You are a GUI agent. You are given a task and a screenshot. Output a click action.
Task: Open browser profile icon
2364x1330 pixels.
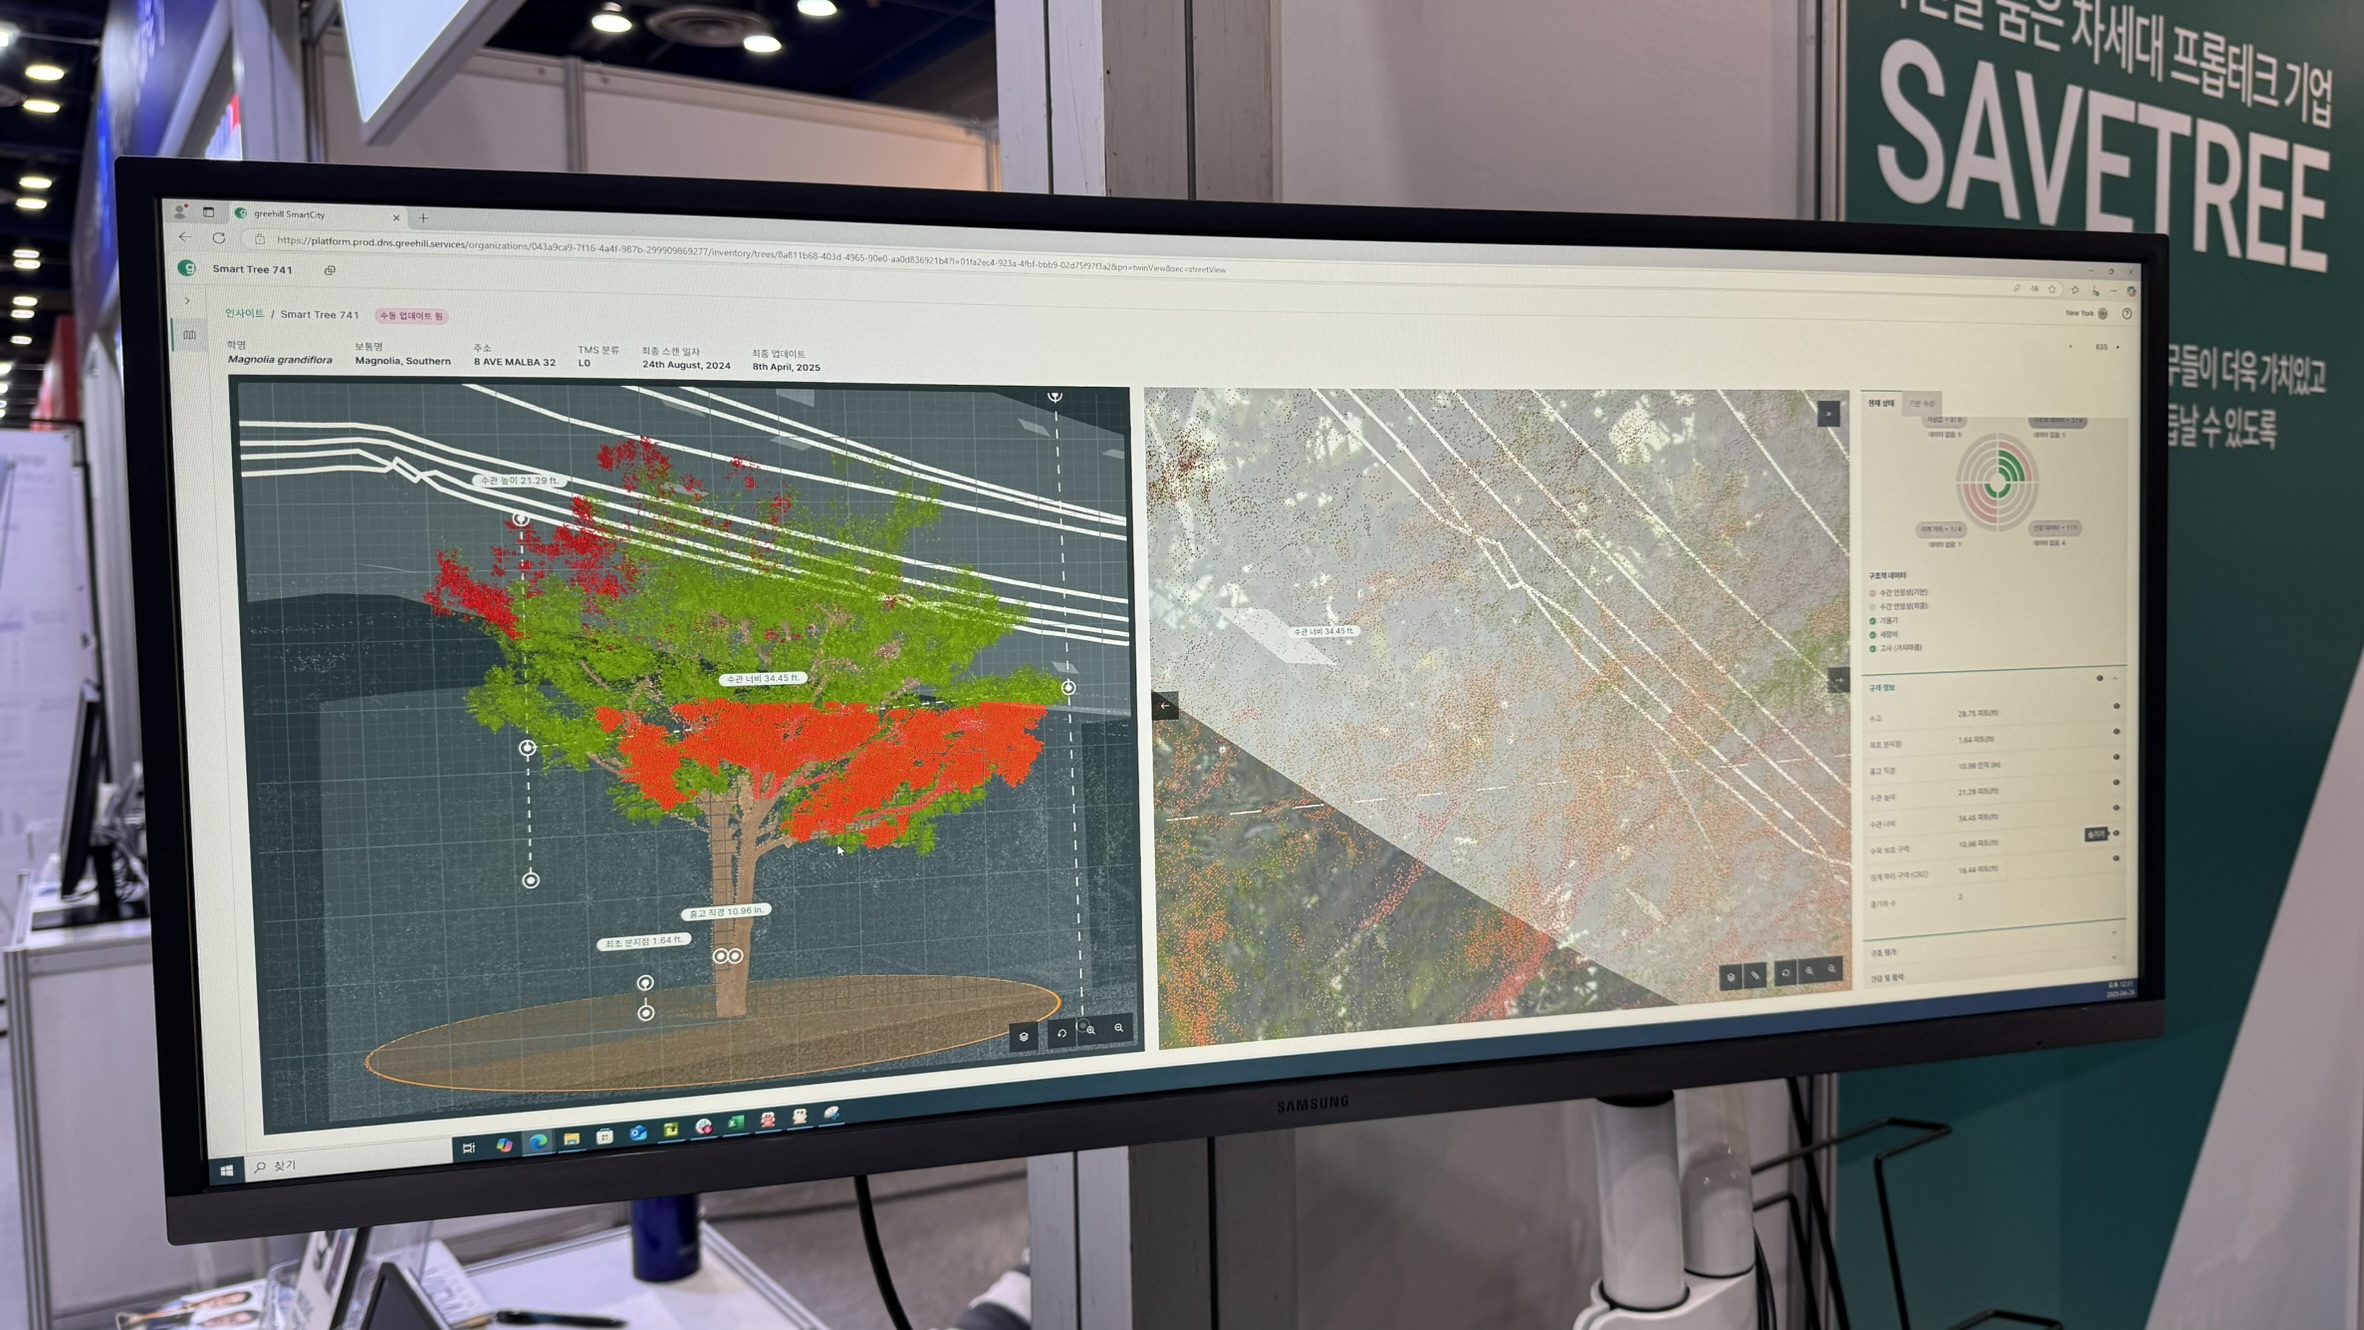click(x=180, y=211)
